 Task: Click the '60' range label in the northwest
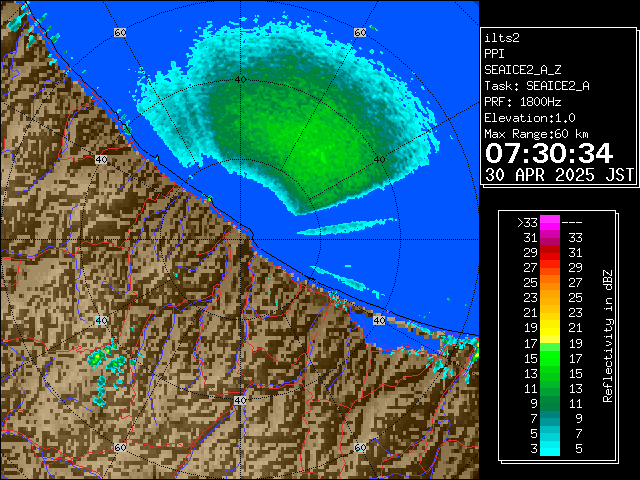pos(120,32)
